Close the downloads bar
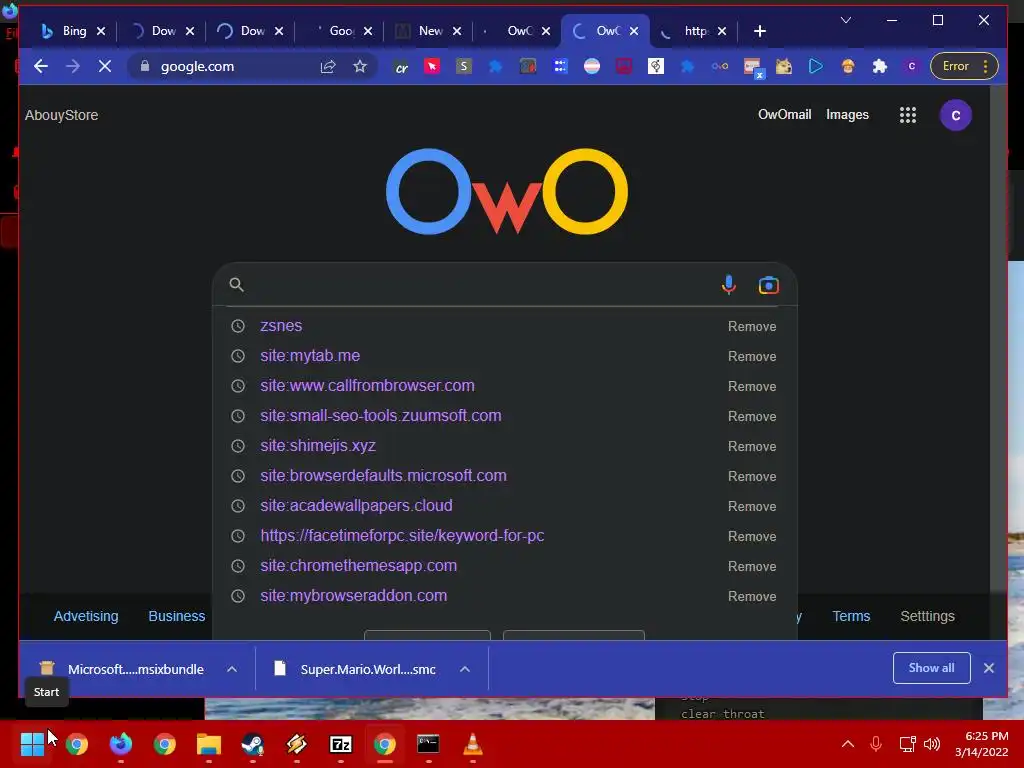Viewport: 1024px width, 768px height. pyautogui.click(x=989, y=667)
